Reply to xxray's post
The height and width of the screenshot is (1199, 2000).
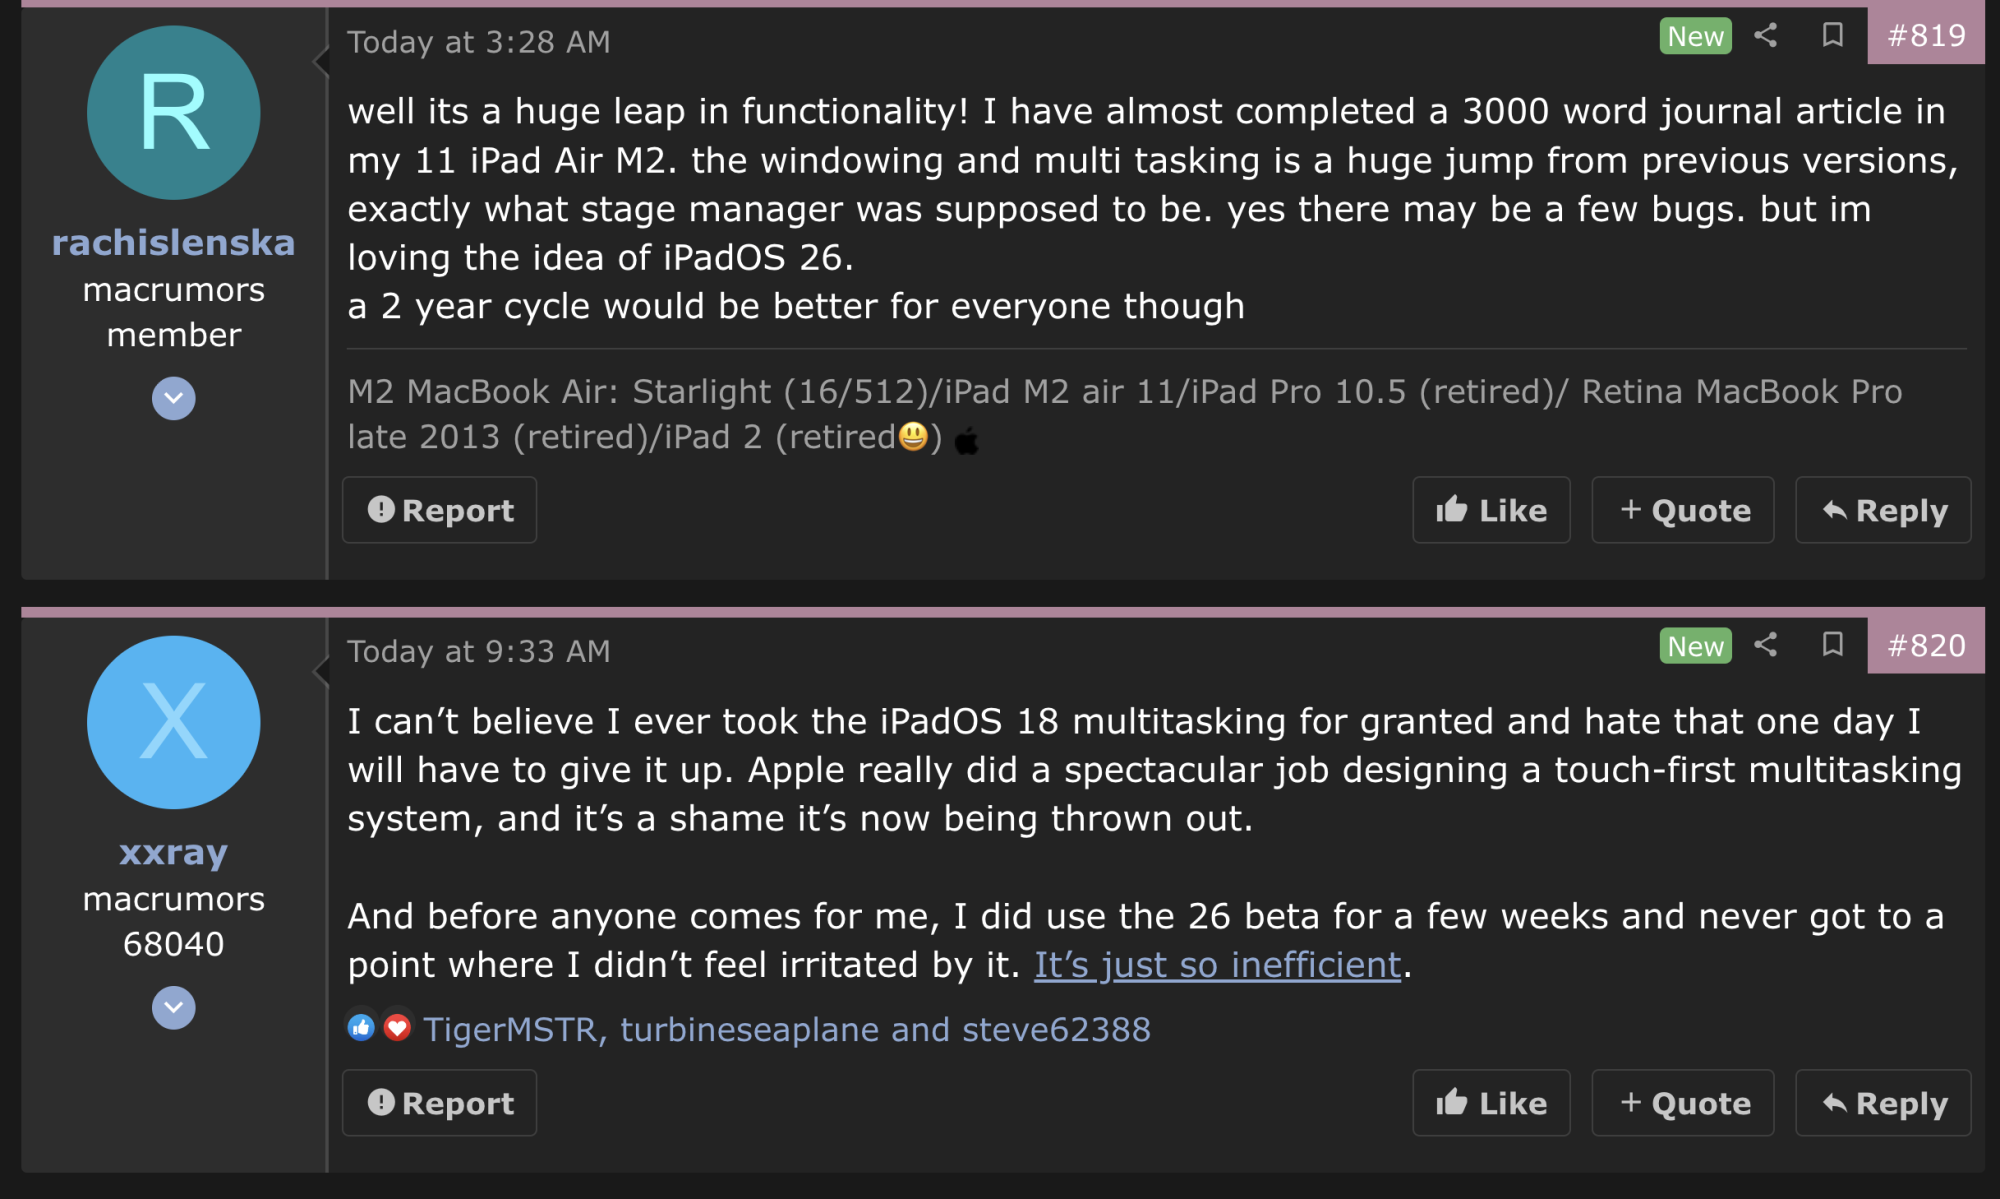coord(1883,1103)
